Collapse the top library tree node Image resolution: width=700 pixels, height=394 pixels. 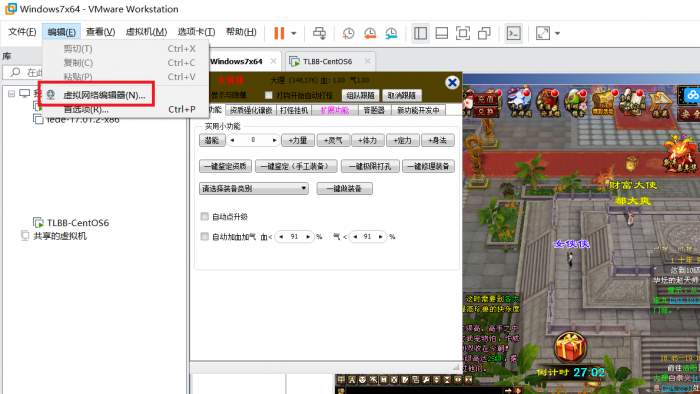point(12,94)
